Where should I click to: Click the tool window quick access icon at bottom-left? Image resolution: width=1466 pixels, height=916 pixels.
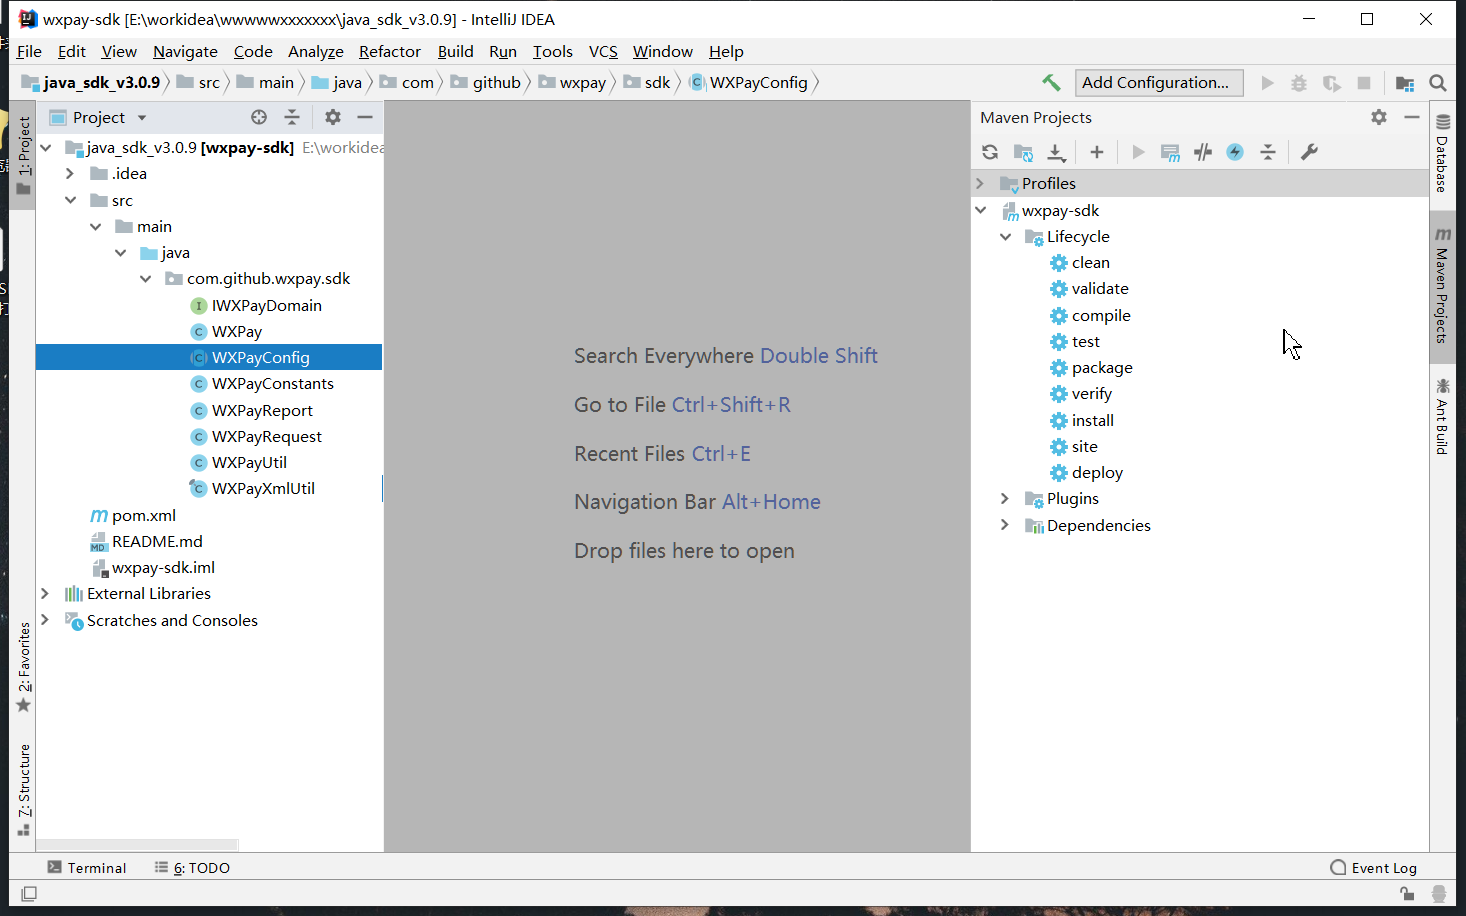click(29, 893)
